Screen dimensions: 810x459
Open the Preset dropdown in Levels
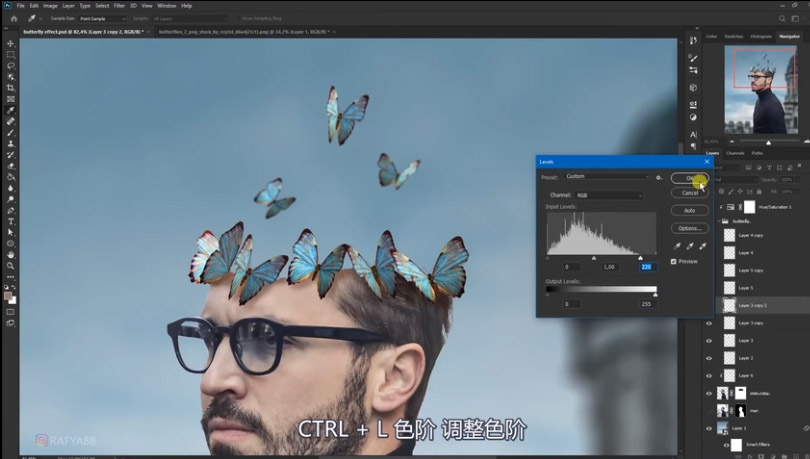(607, 177)
